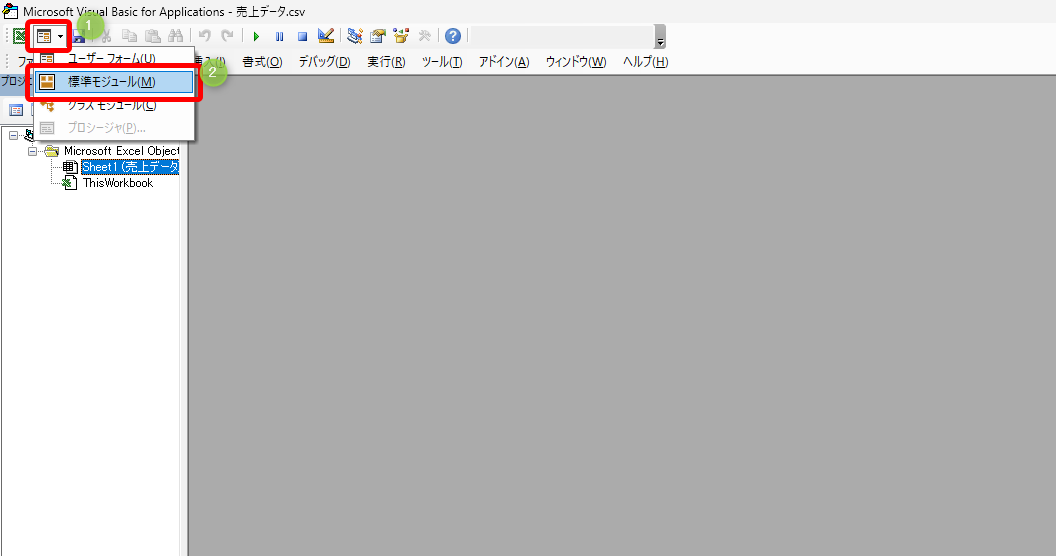Collapse the VBAProject root tree node
Screen dimensions: 1056x556
14,135
